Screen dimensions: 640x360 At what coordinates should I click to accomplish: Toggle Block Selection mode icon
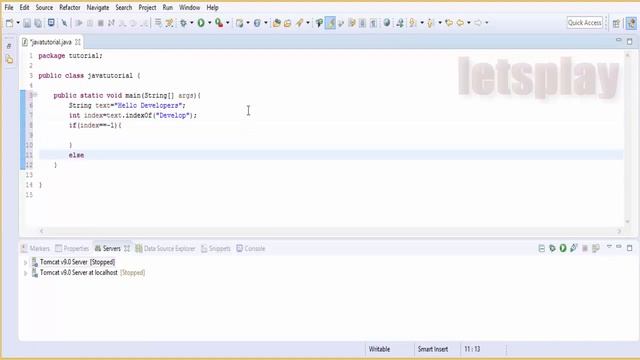362,23
